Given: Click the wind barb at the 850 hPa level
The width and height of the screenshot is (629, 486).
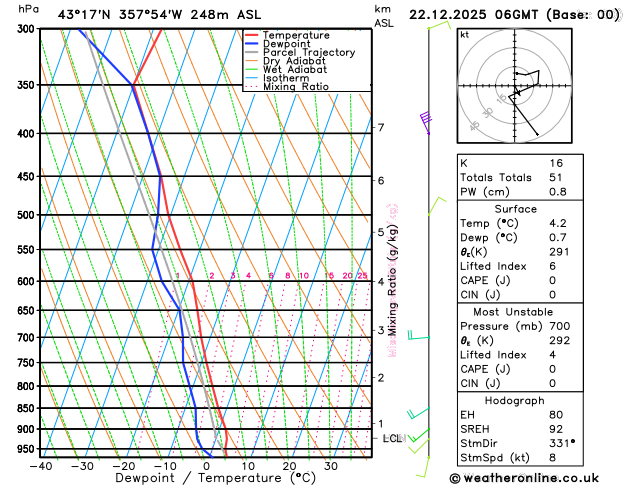Looking at the screenshot, I should point(418,413).
